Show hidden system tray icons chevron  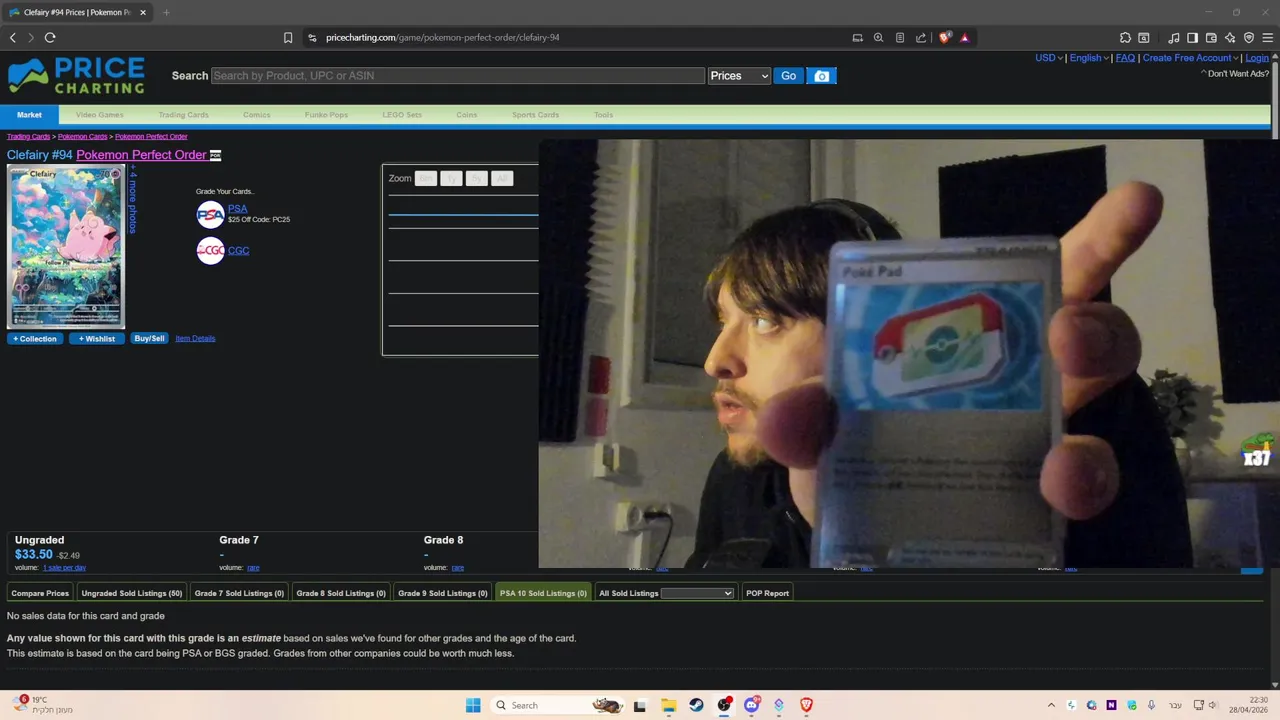pyautogui.click(x=1051, y=705)
